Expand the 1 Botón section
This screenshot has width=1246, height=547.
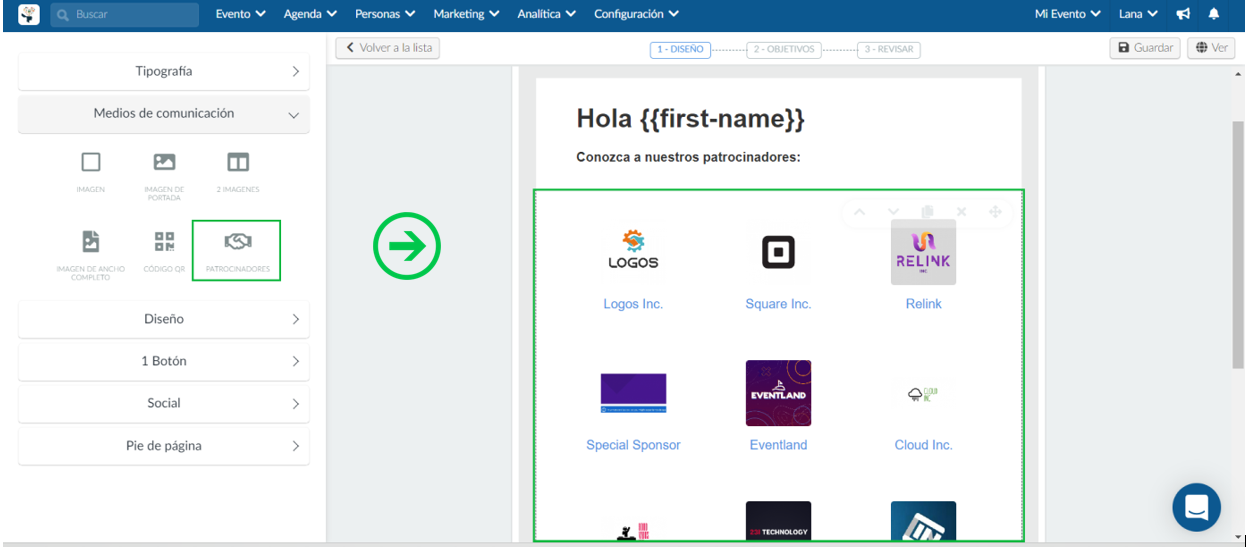click(164, 361)
